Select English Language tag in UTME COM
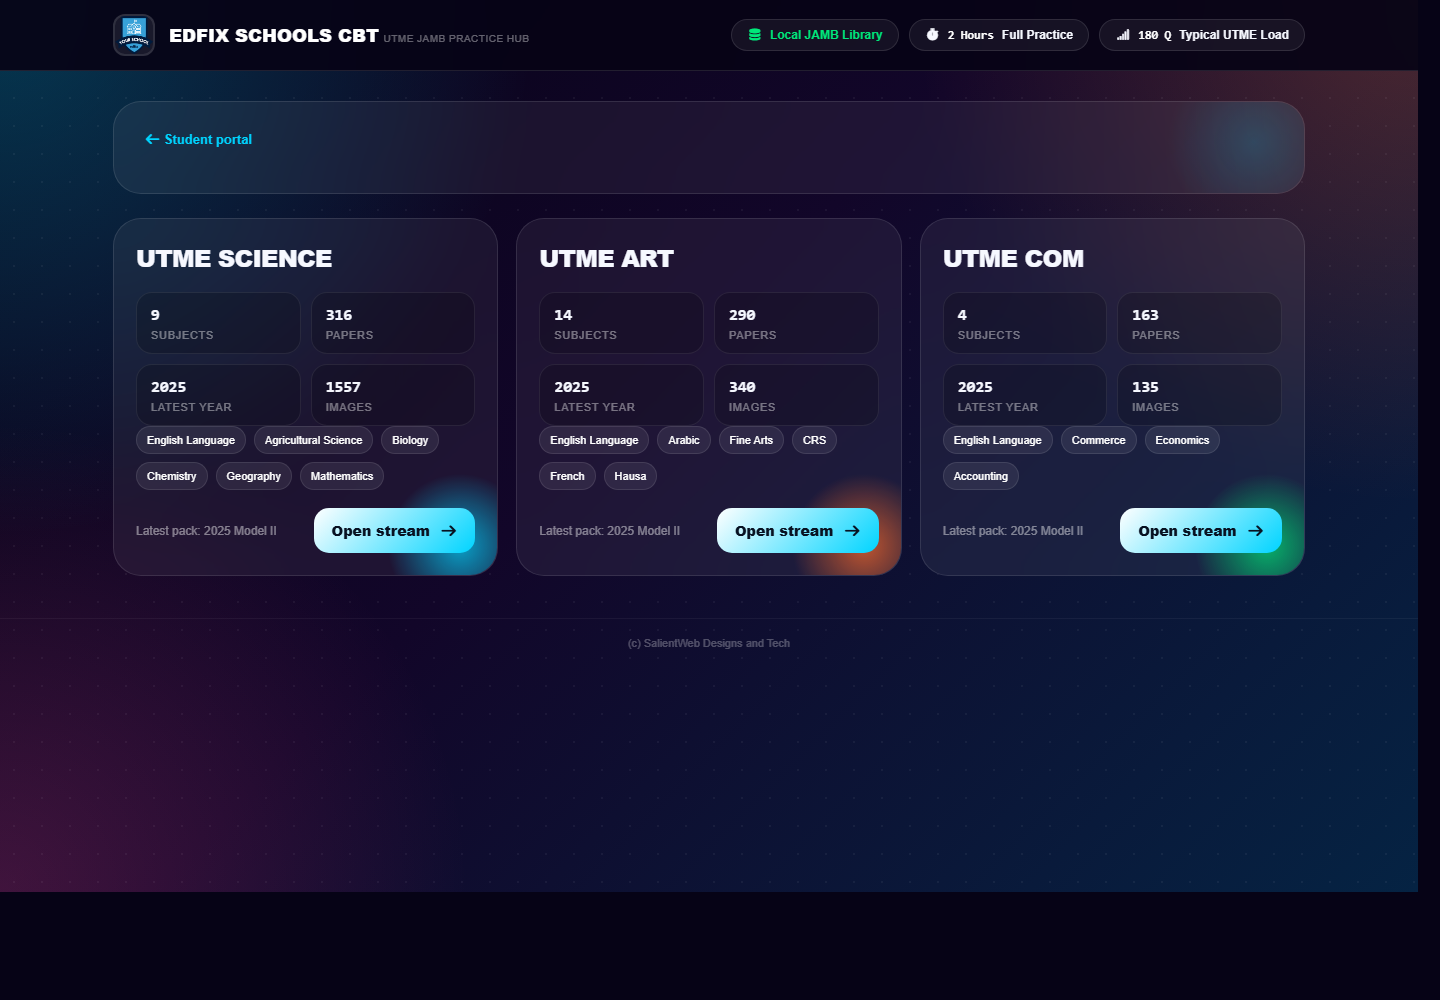Screen dimensions: 1440x1000 997,440
